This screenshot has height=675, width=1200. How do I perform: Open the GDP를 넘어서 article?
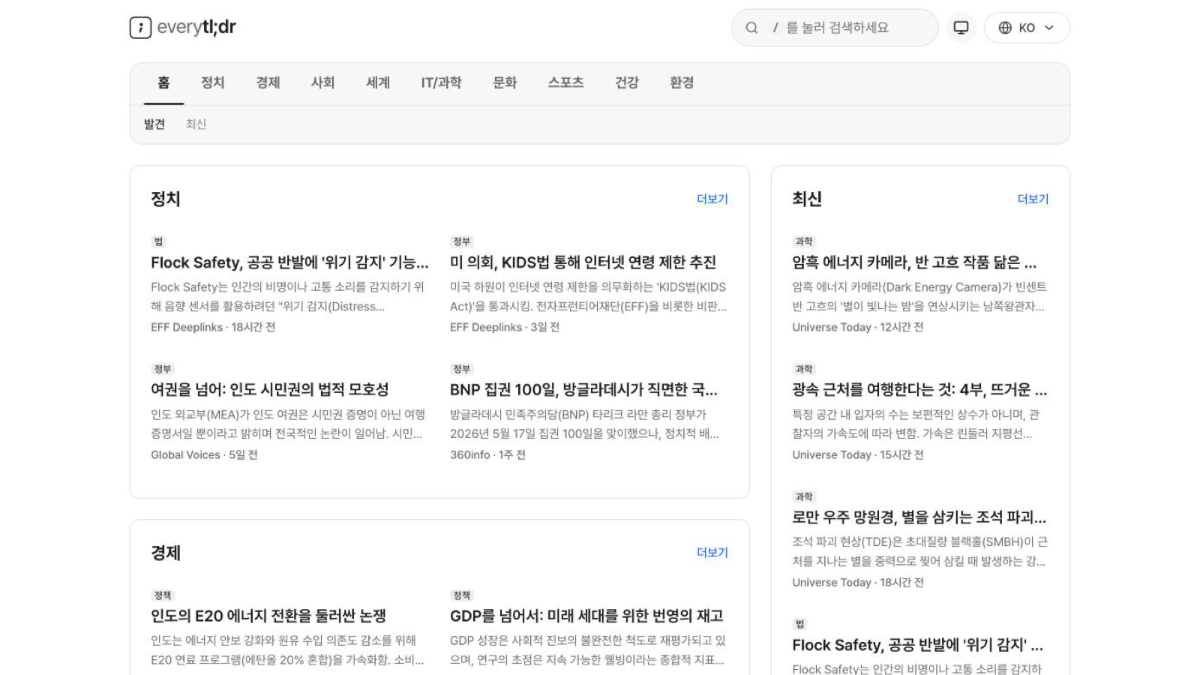587,615
